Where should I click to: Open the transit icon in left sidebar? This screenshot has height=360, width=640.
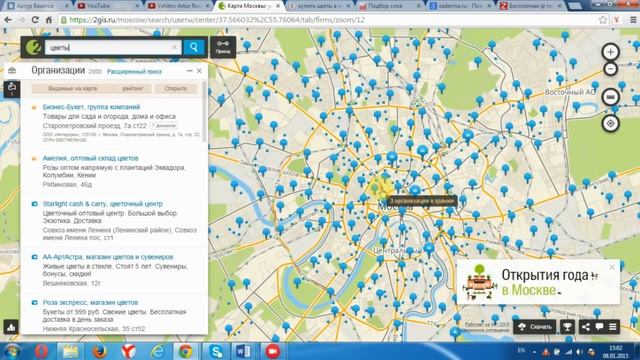(12, 88)
